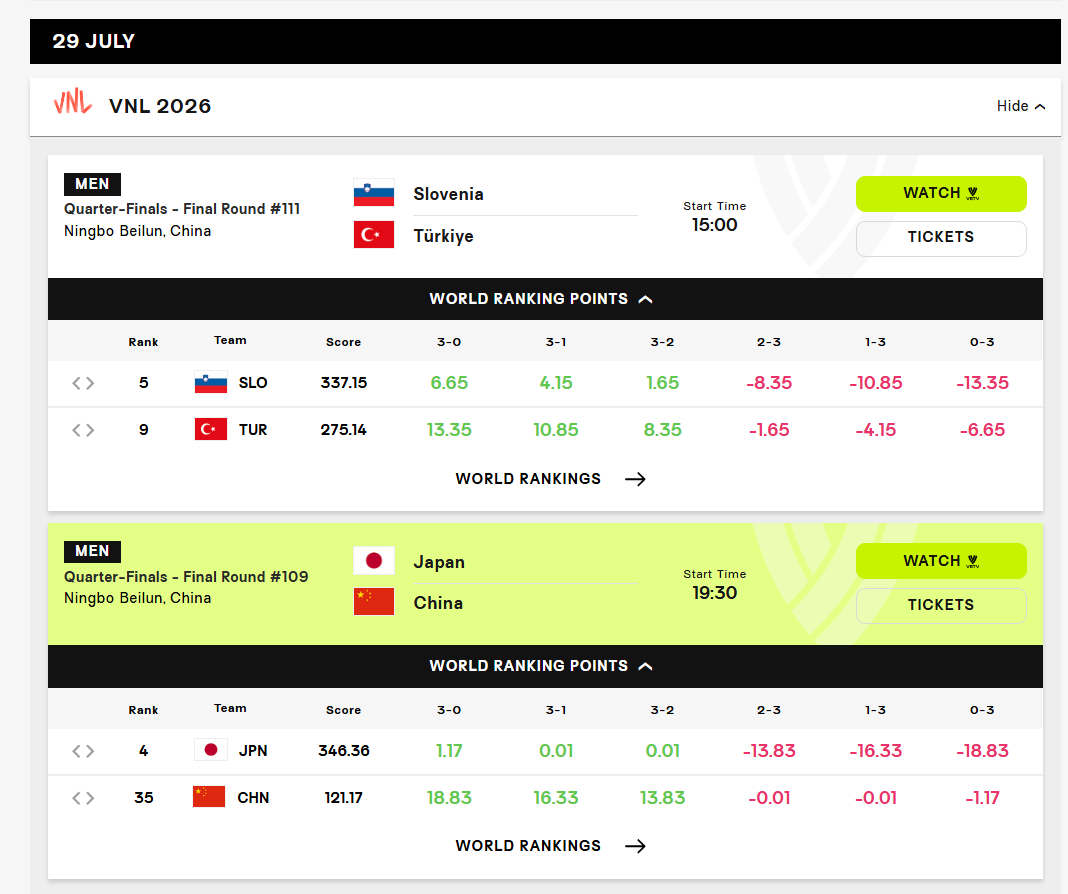Viewport: 1068px width, 894px height.
Task: Click rank change arrows in TUR row
Action: tap(83, 430)
